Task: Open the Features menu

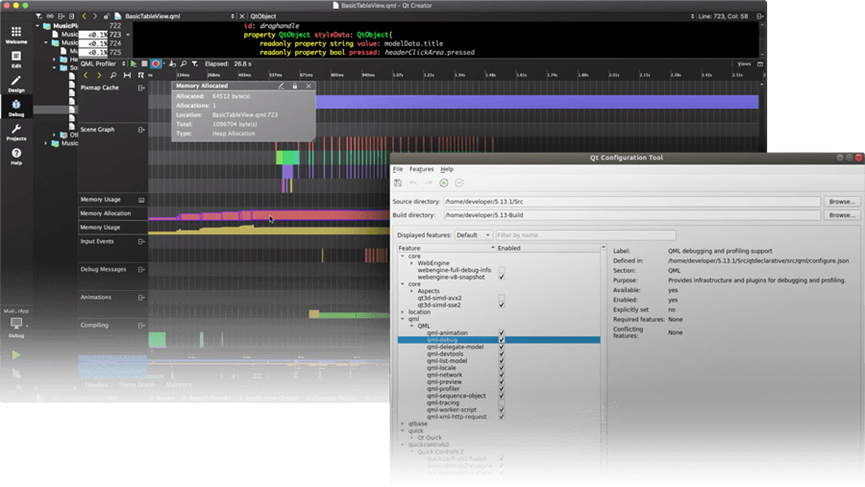Action: pos(421,169)
